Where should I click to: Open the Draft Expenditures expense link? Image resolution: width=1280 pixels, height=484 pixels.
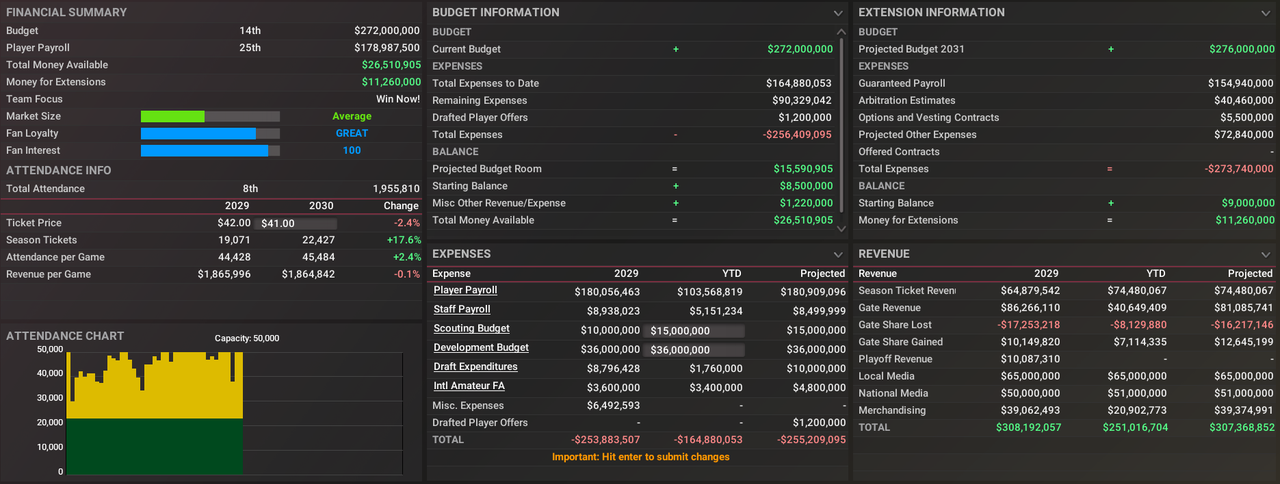(475, 366)
